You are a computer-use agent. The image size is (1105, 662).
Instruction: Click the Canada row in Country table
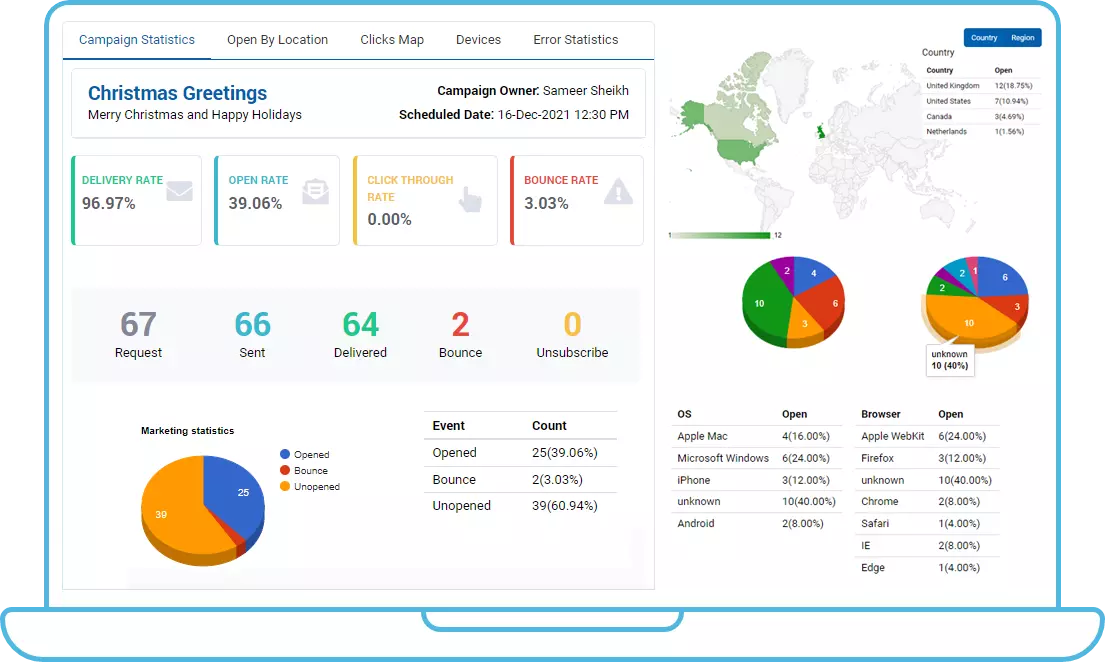click(982, 117)
